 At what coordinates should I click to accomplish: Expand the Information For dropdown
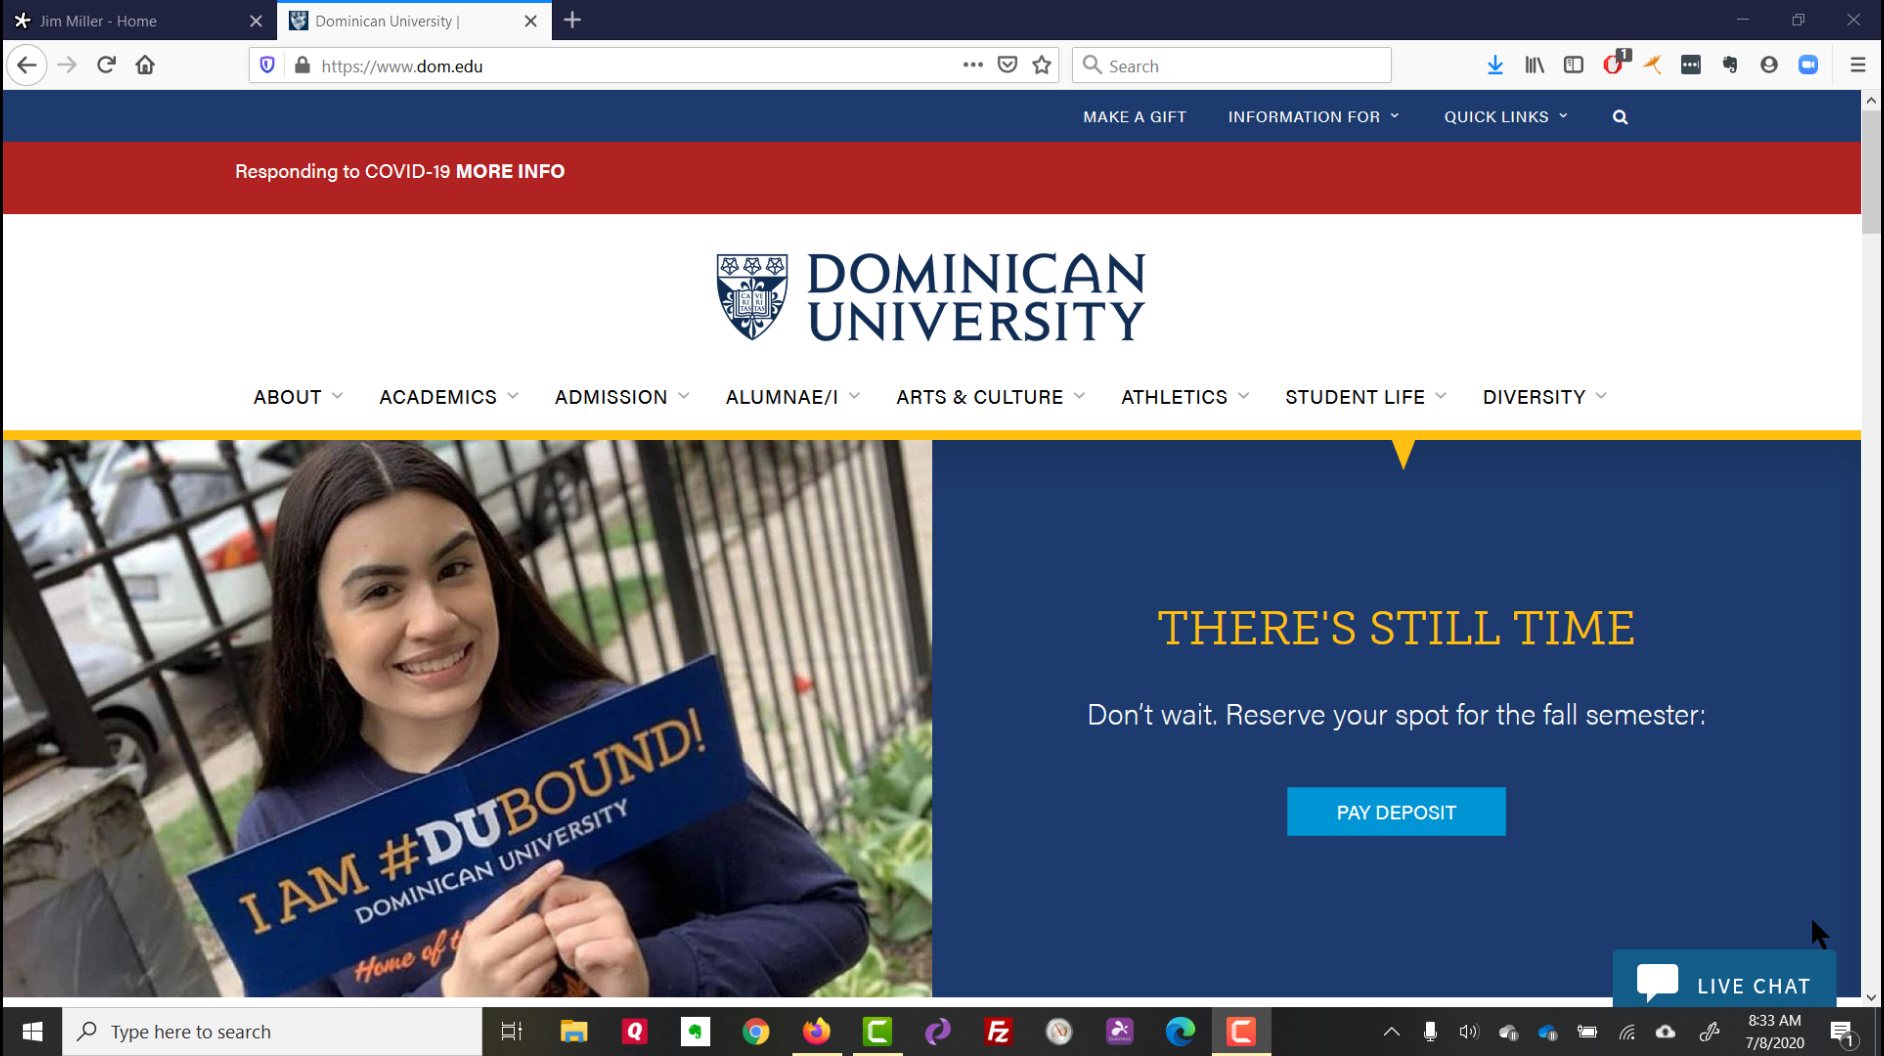pyautogui.click(x=1313, y=117)
